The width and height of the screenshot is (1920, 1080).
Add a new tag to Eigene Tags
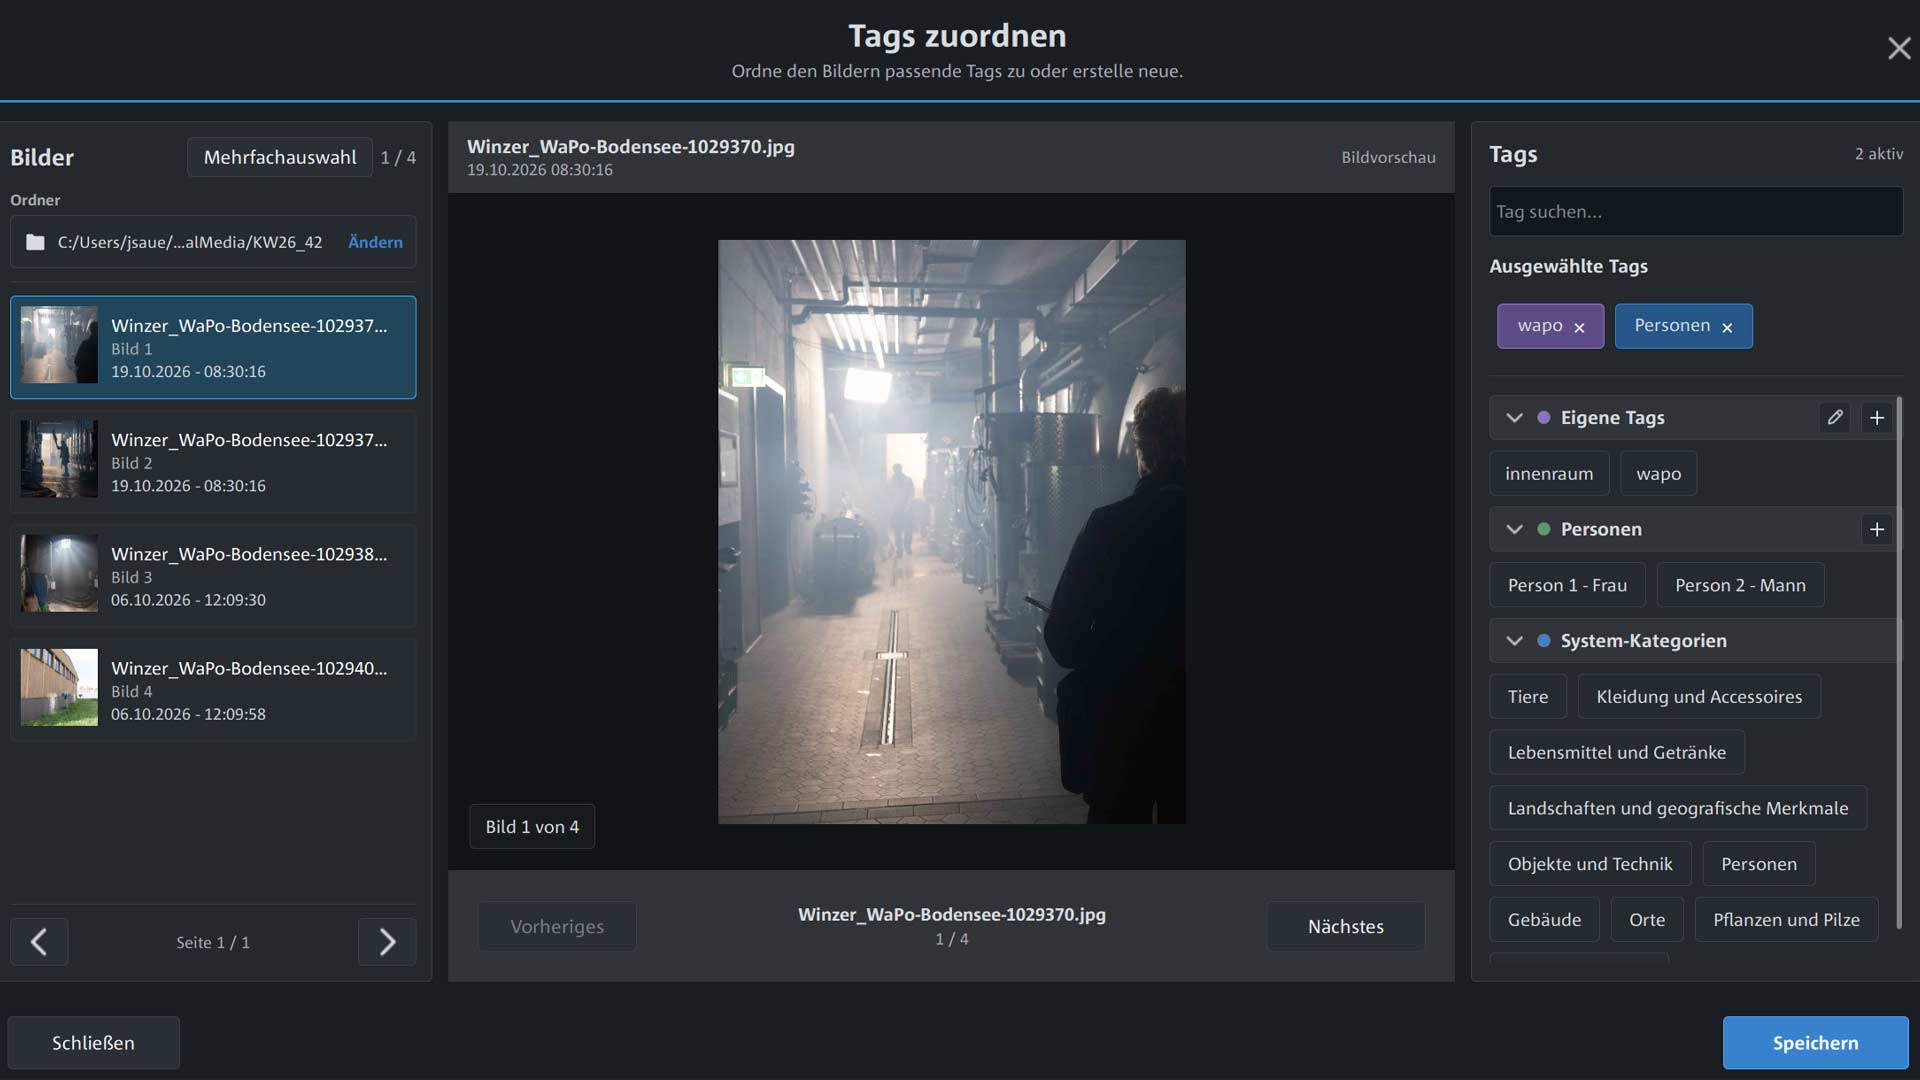point(1877,417)
